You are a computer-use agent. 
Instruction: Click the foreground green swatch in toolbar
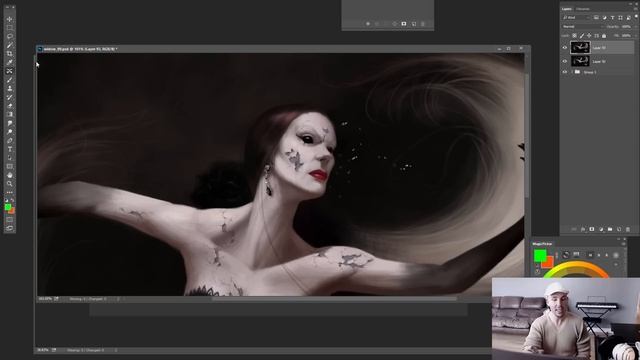[8, 207]
